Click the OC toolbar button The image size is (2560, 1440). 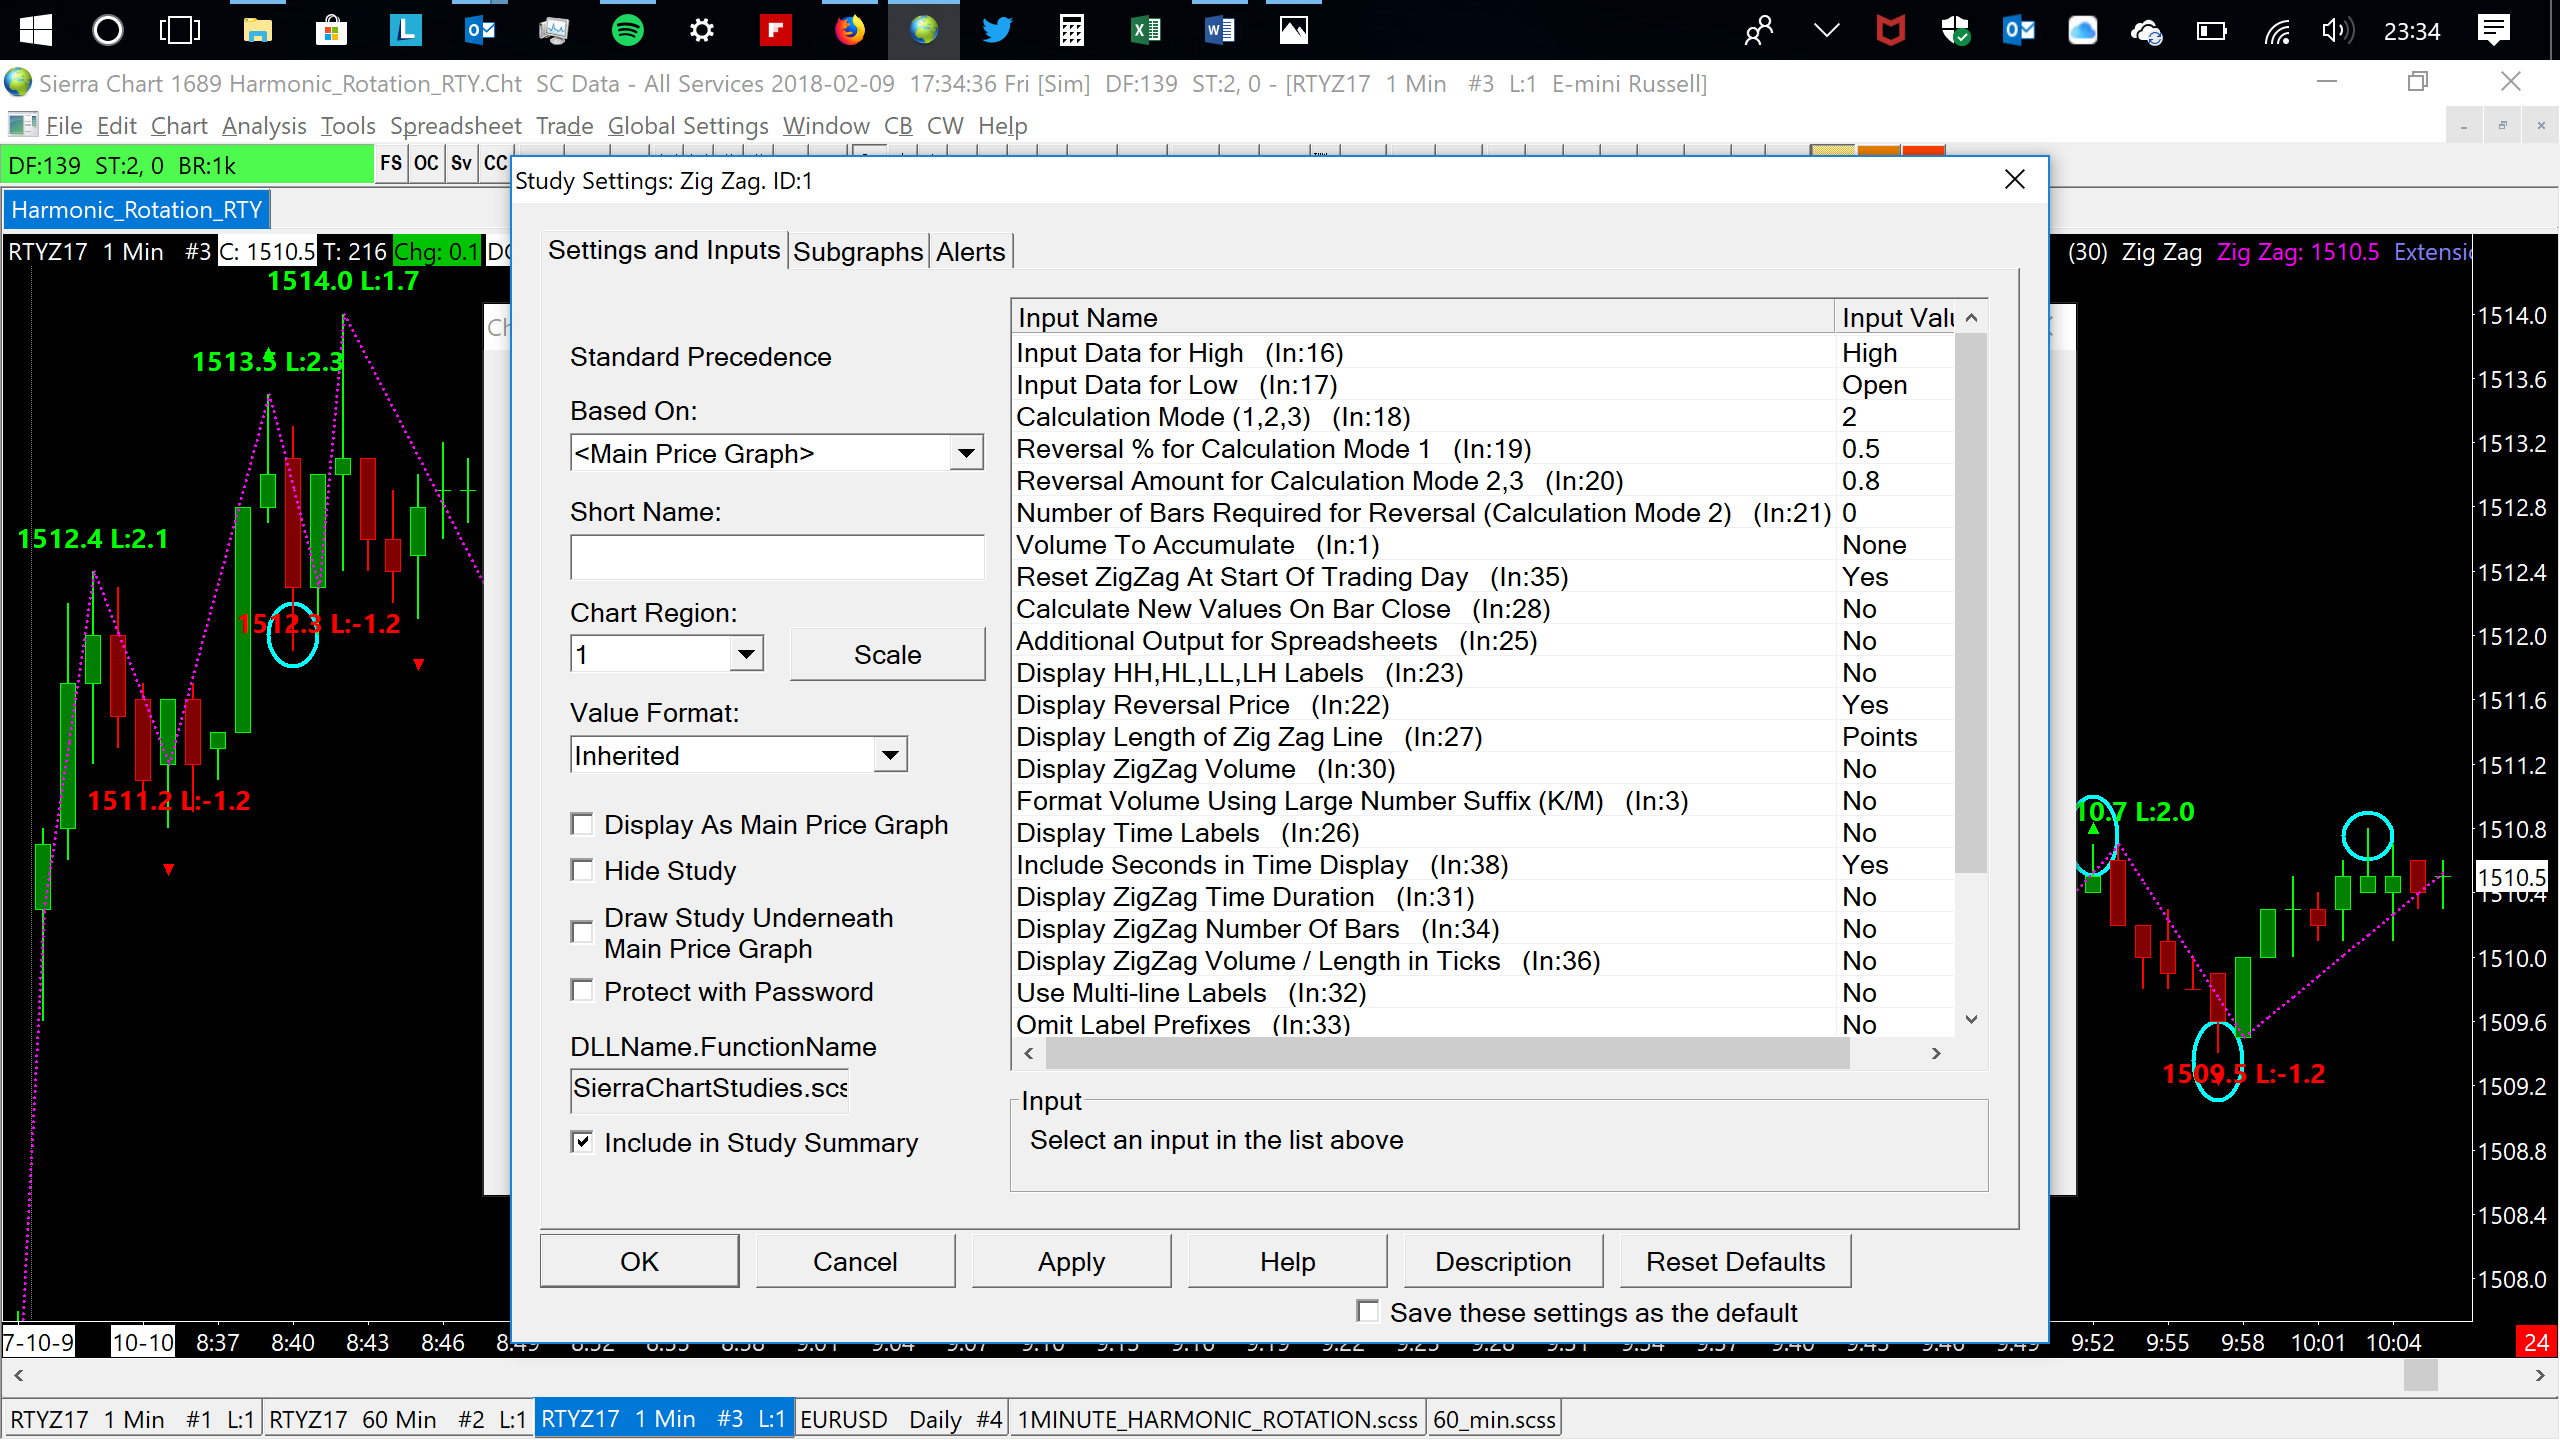(x=426, y=164)
